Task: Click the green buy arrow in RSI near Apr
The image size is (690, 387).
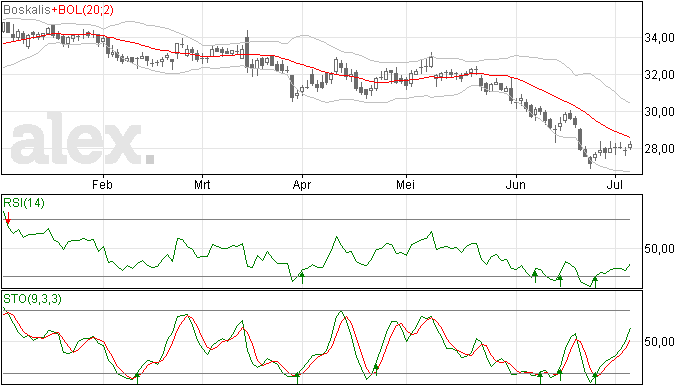Action: 302,277
